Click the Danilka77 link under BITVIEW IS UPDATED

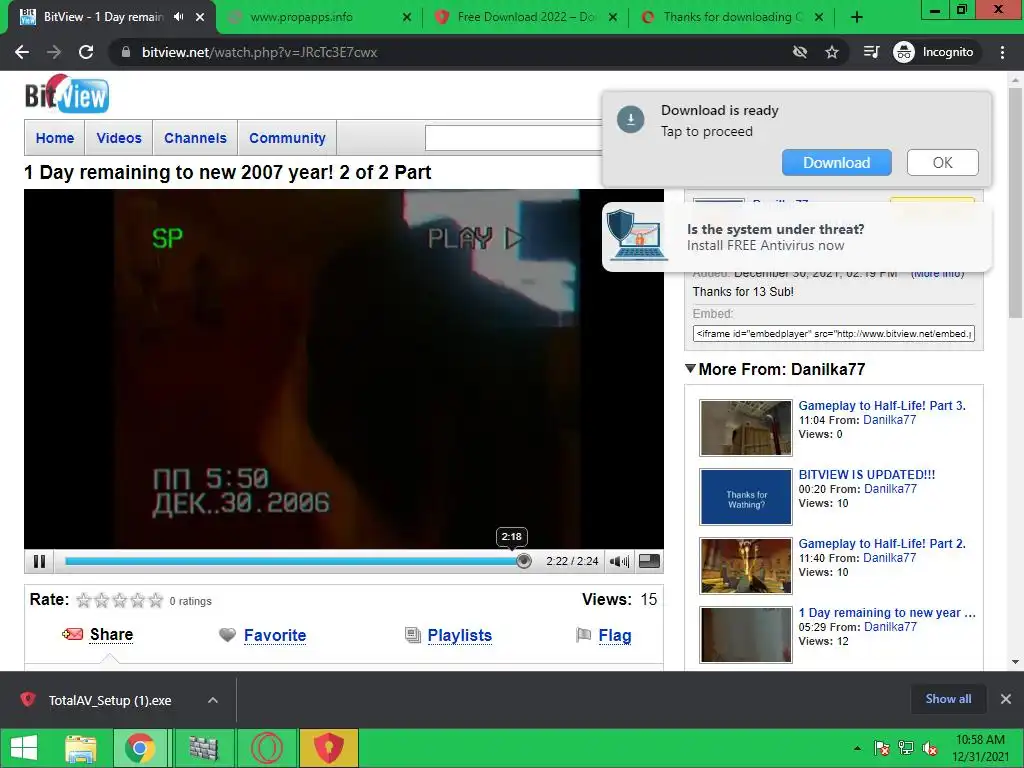(x=890, y=488)
